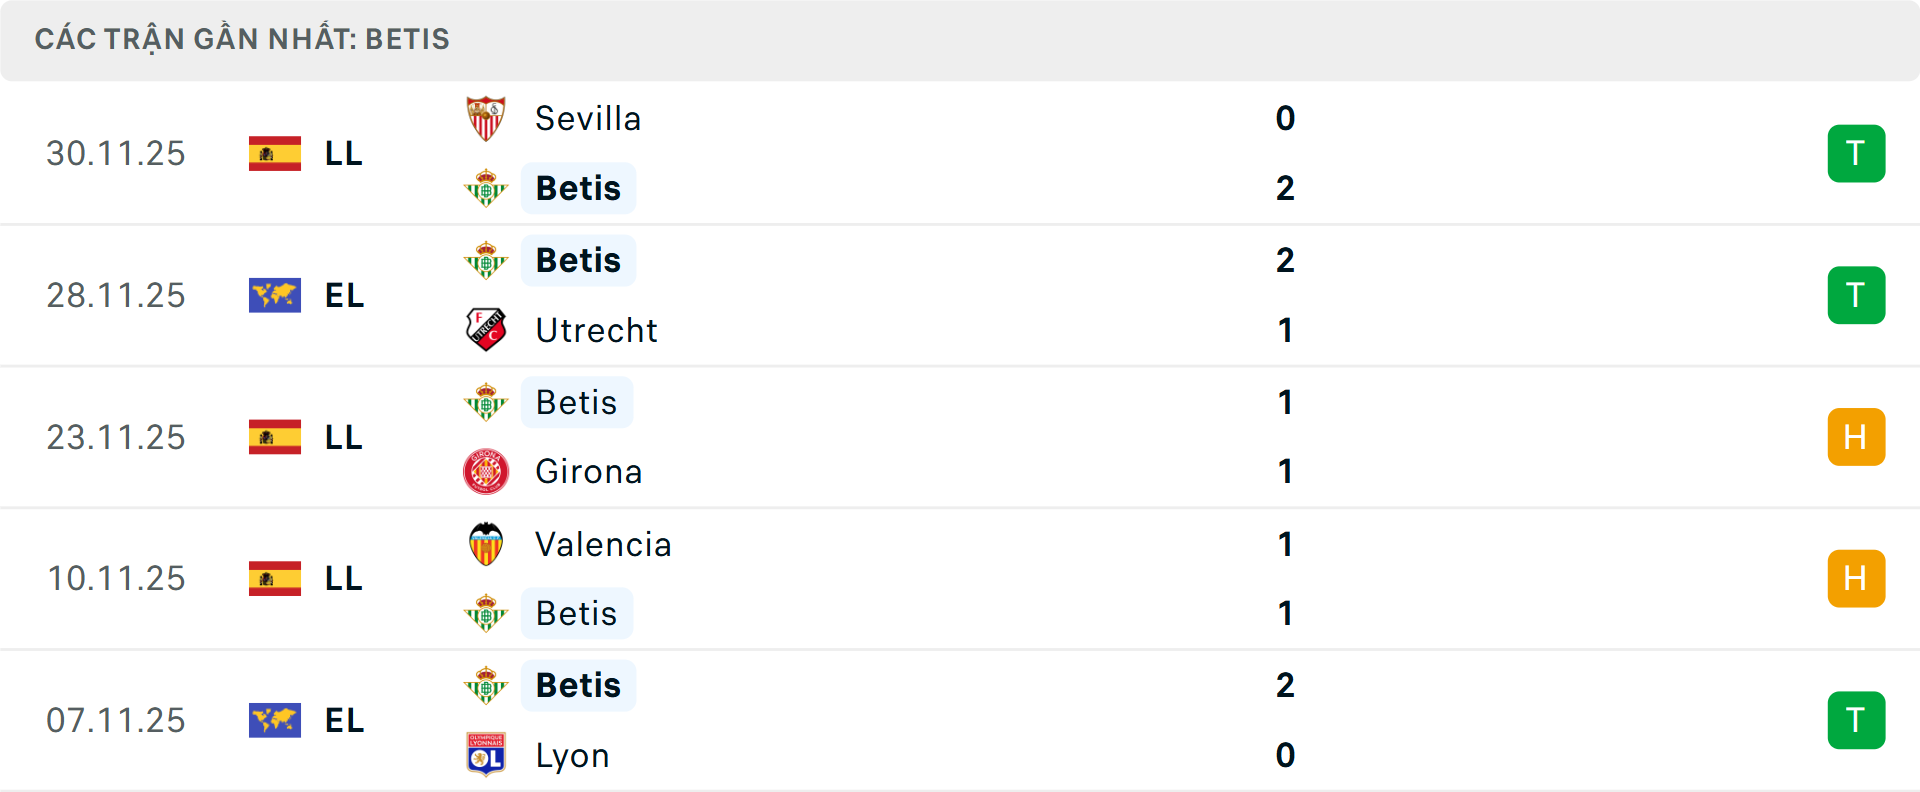Open the Sevilla team link
The width and height of the screenshot is (1920, 792).
588,119
